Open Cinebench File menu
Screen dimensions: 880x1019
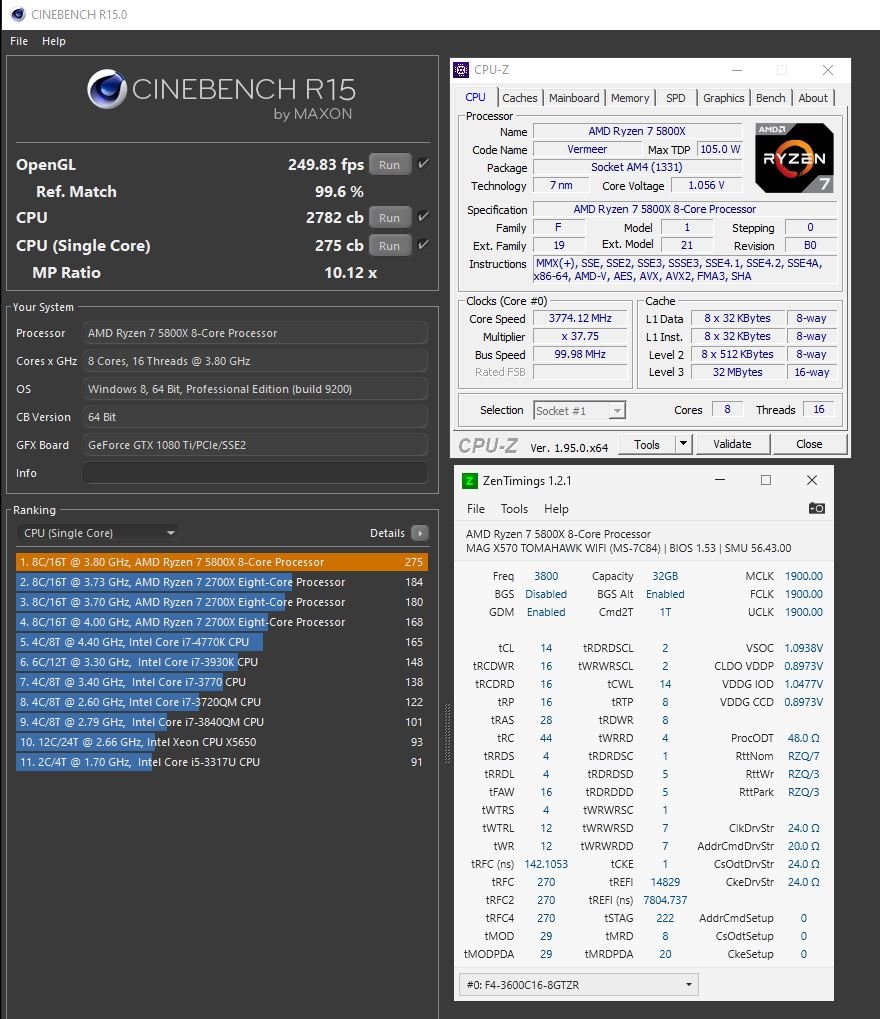click(x=19, y=41)
